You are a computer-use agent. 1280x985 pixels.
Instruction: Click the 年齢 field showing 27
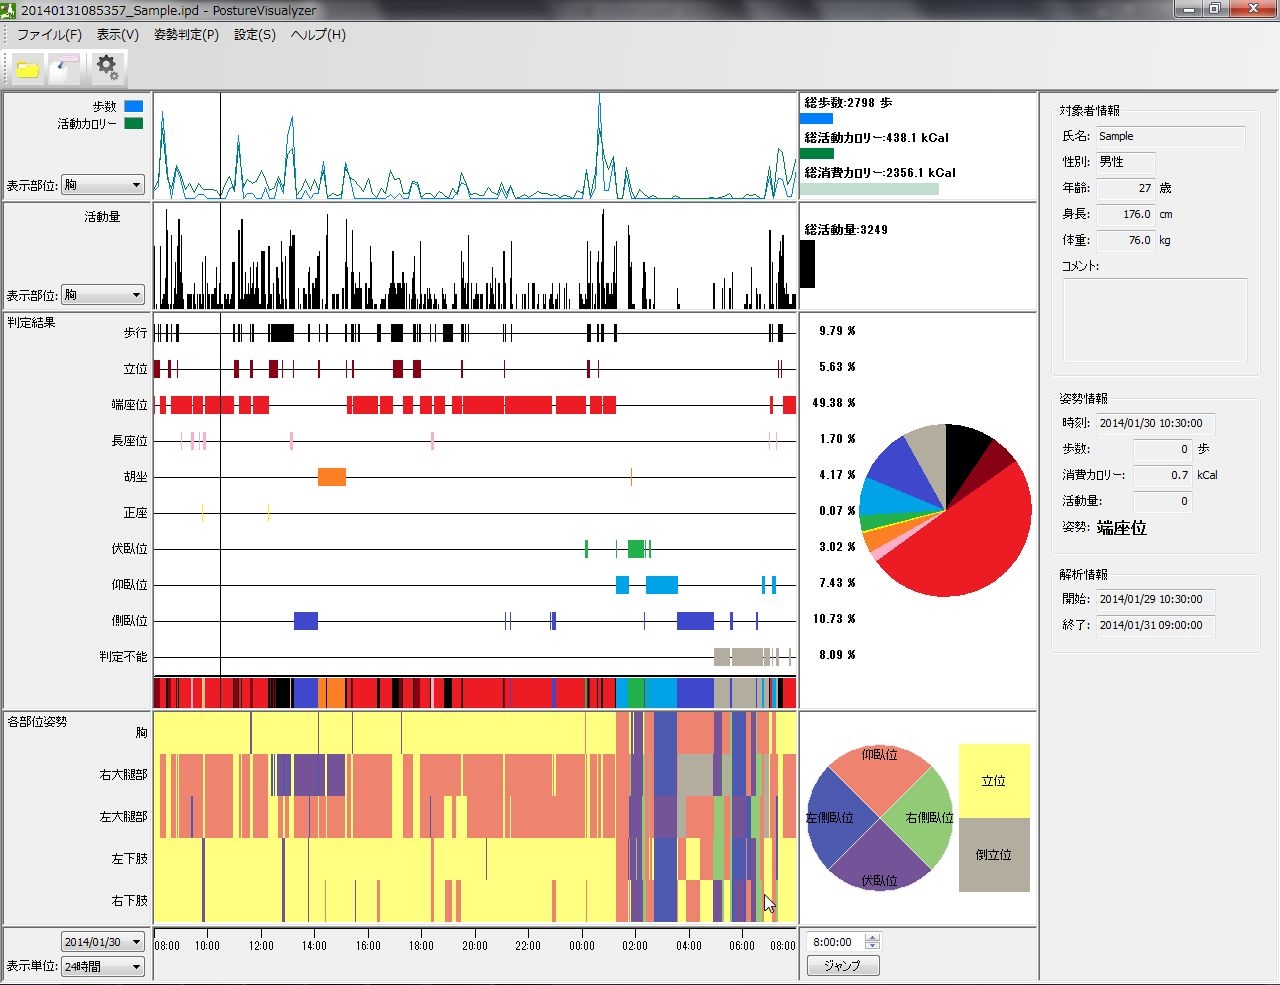(x=1125, y=188)
